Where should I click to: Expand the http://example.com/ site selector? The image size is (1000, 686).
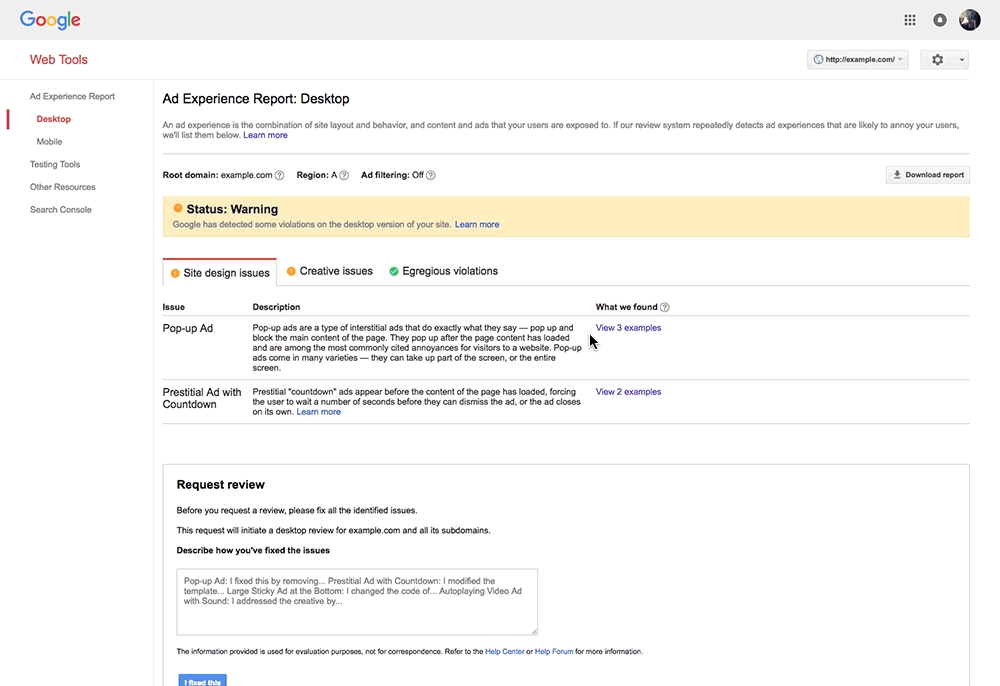point(858,60)
